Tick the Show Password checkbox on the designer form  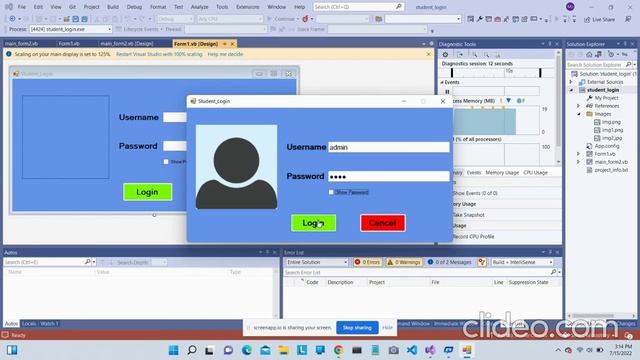(x=166, y=162)
